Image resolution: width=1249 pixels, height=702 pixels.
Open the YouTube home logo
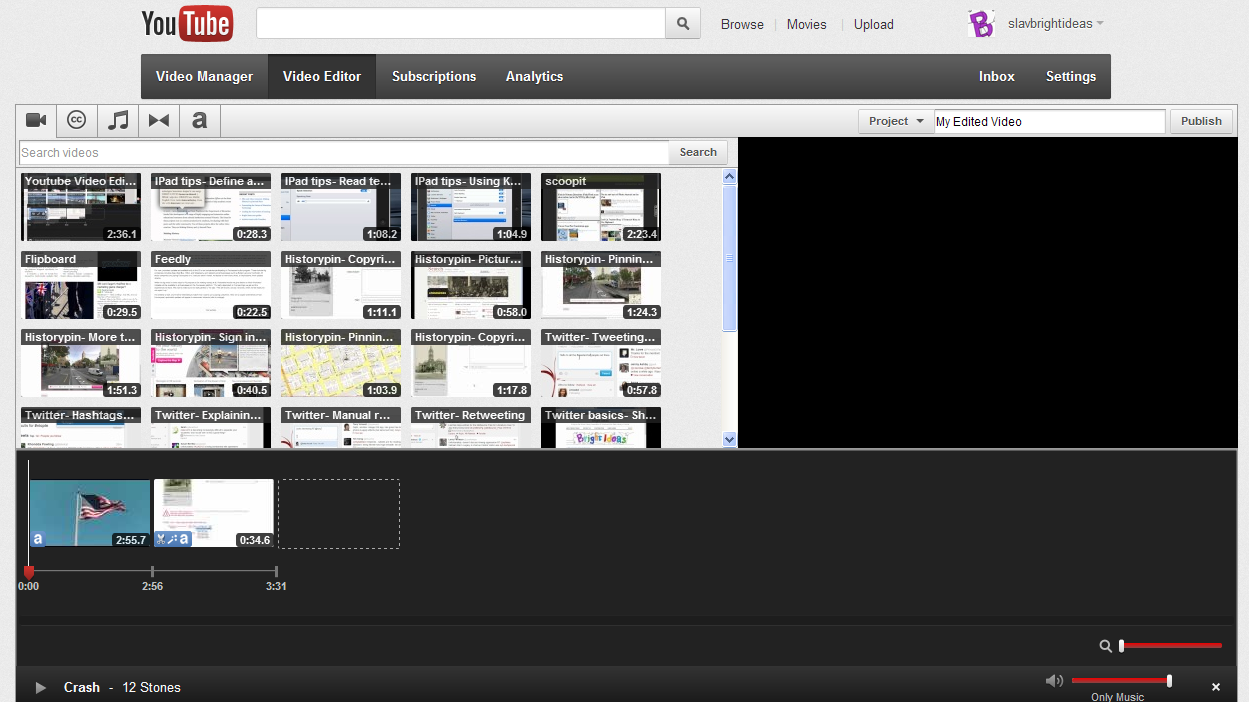pyautogui.click(x=187, y=24)
